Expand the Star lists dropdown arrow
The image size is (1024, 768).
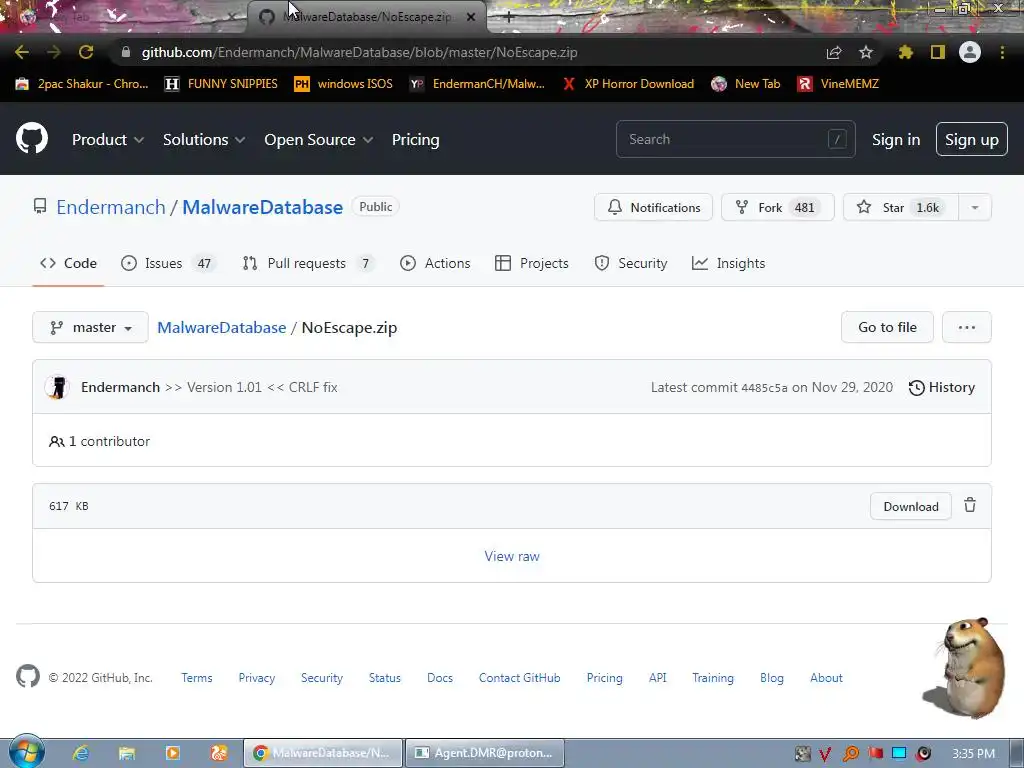point(974,208)
